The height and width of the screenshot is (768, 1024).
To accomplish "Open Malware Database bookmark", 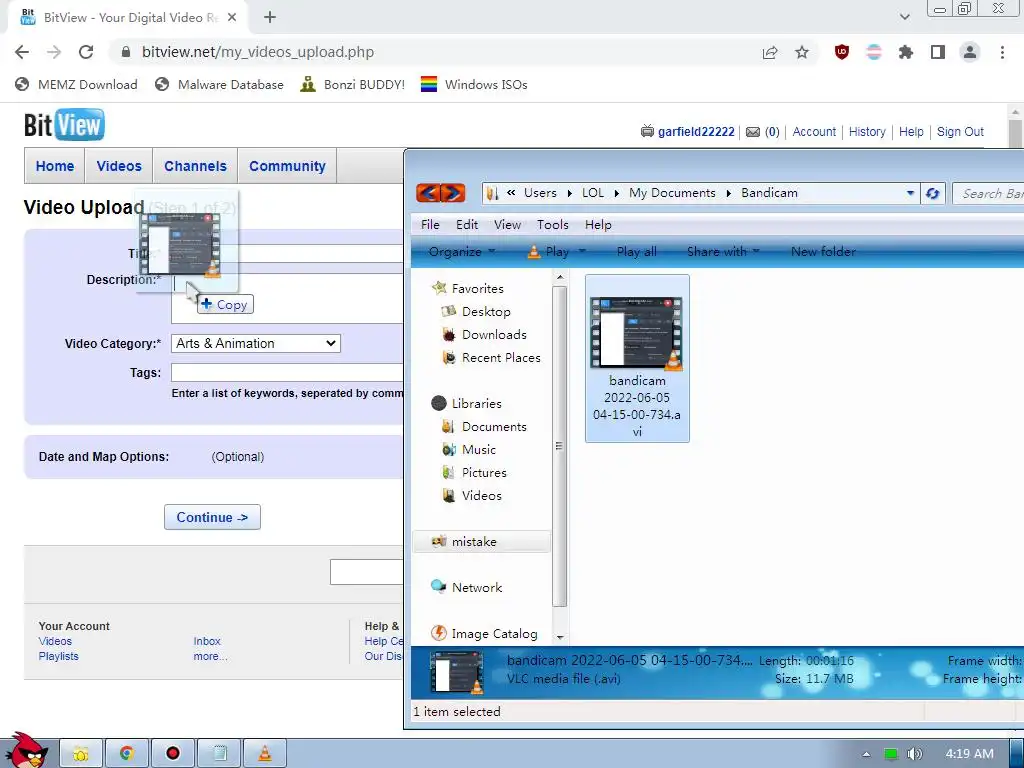I will (x=219, y=84).
